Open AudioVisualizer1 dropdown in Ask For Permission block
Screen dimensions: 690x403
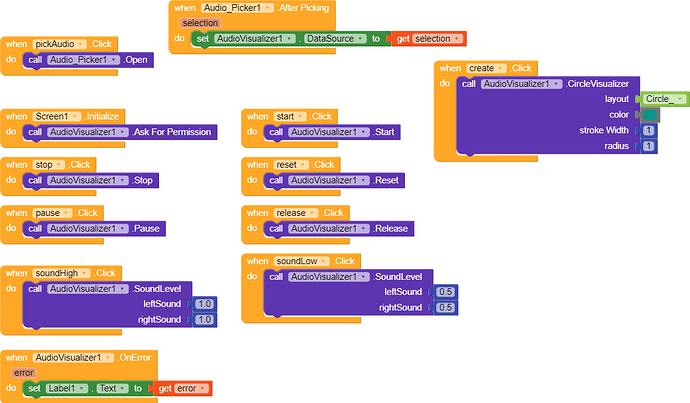pyautogui.click(x=88, y=132)
